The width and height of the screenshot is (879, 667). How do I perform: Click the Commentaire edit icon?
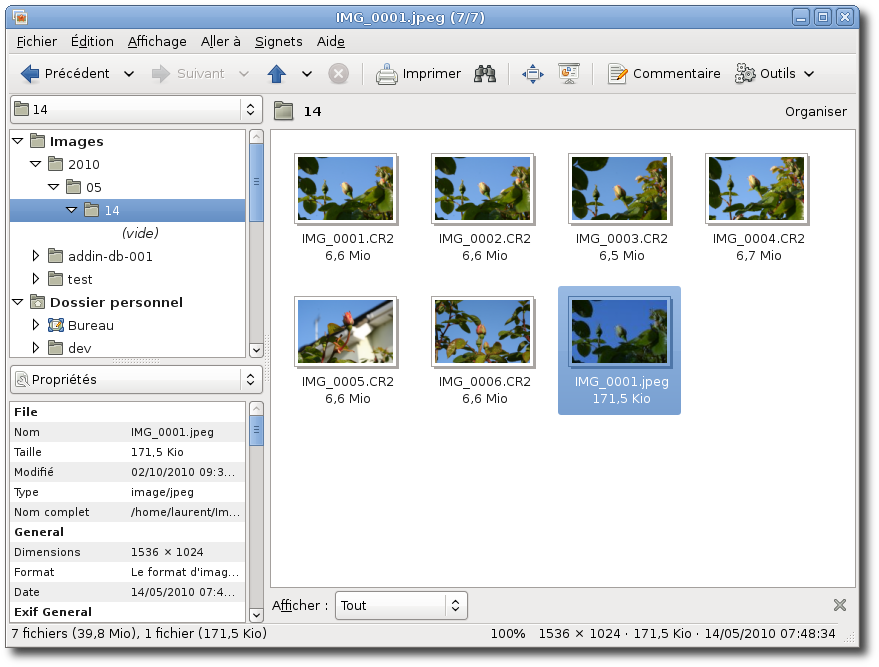coord(618,73)
